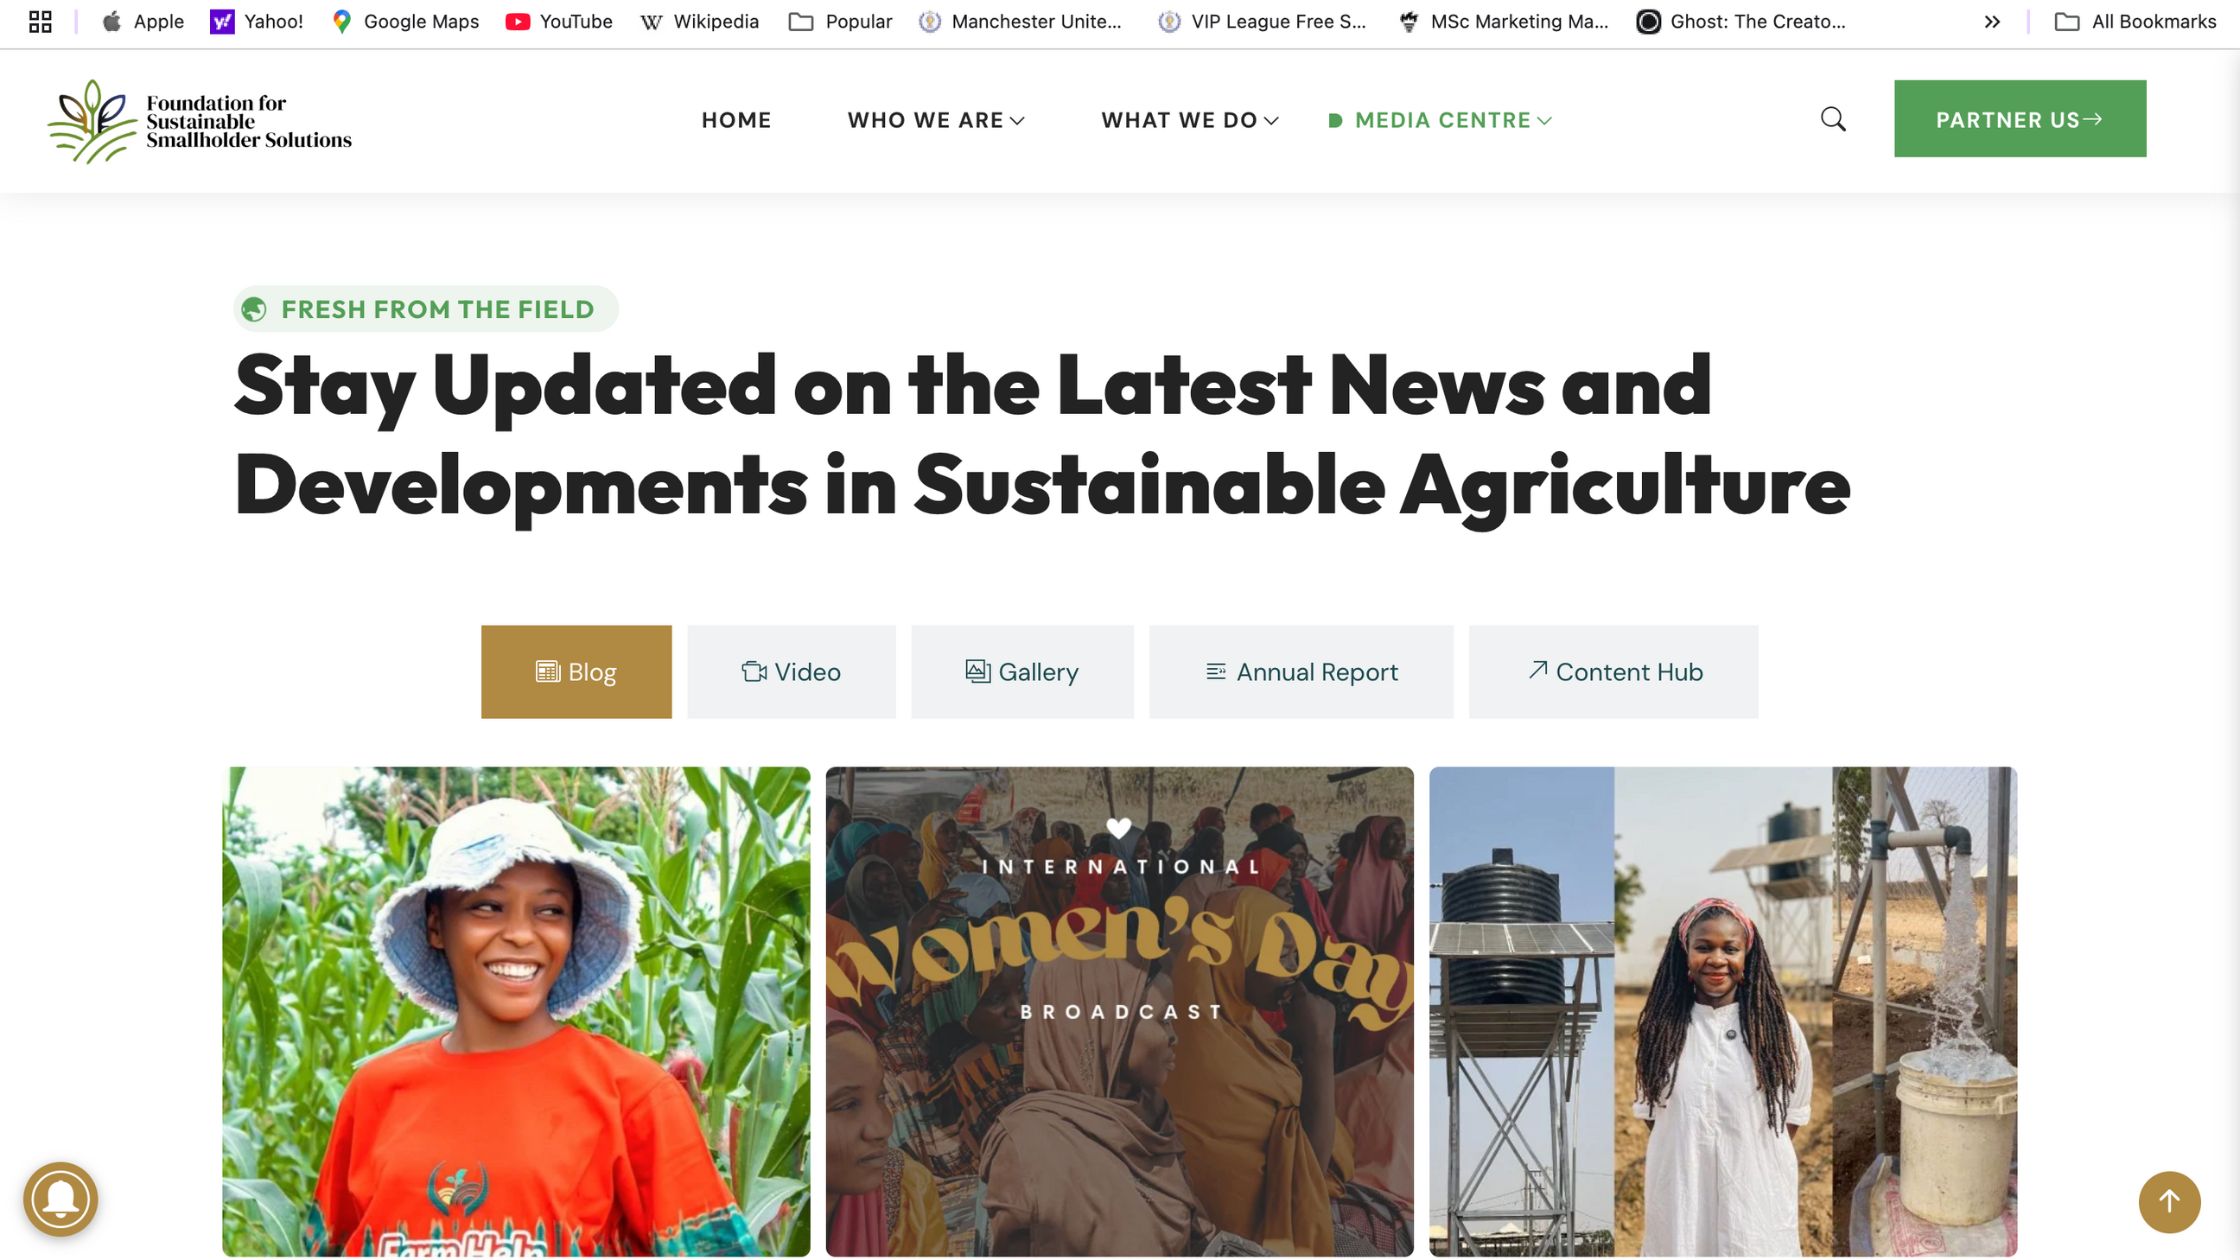Viewport: 2240px width, 1260px height.
Task: Click the browser apps grid icon
Action: tap(40, 21)
